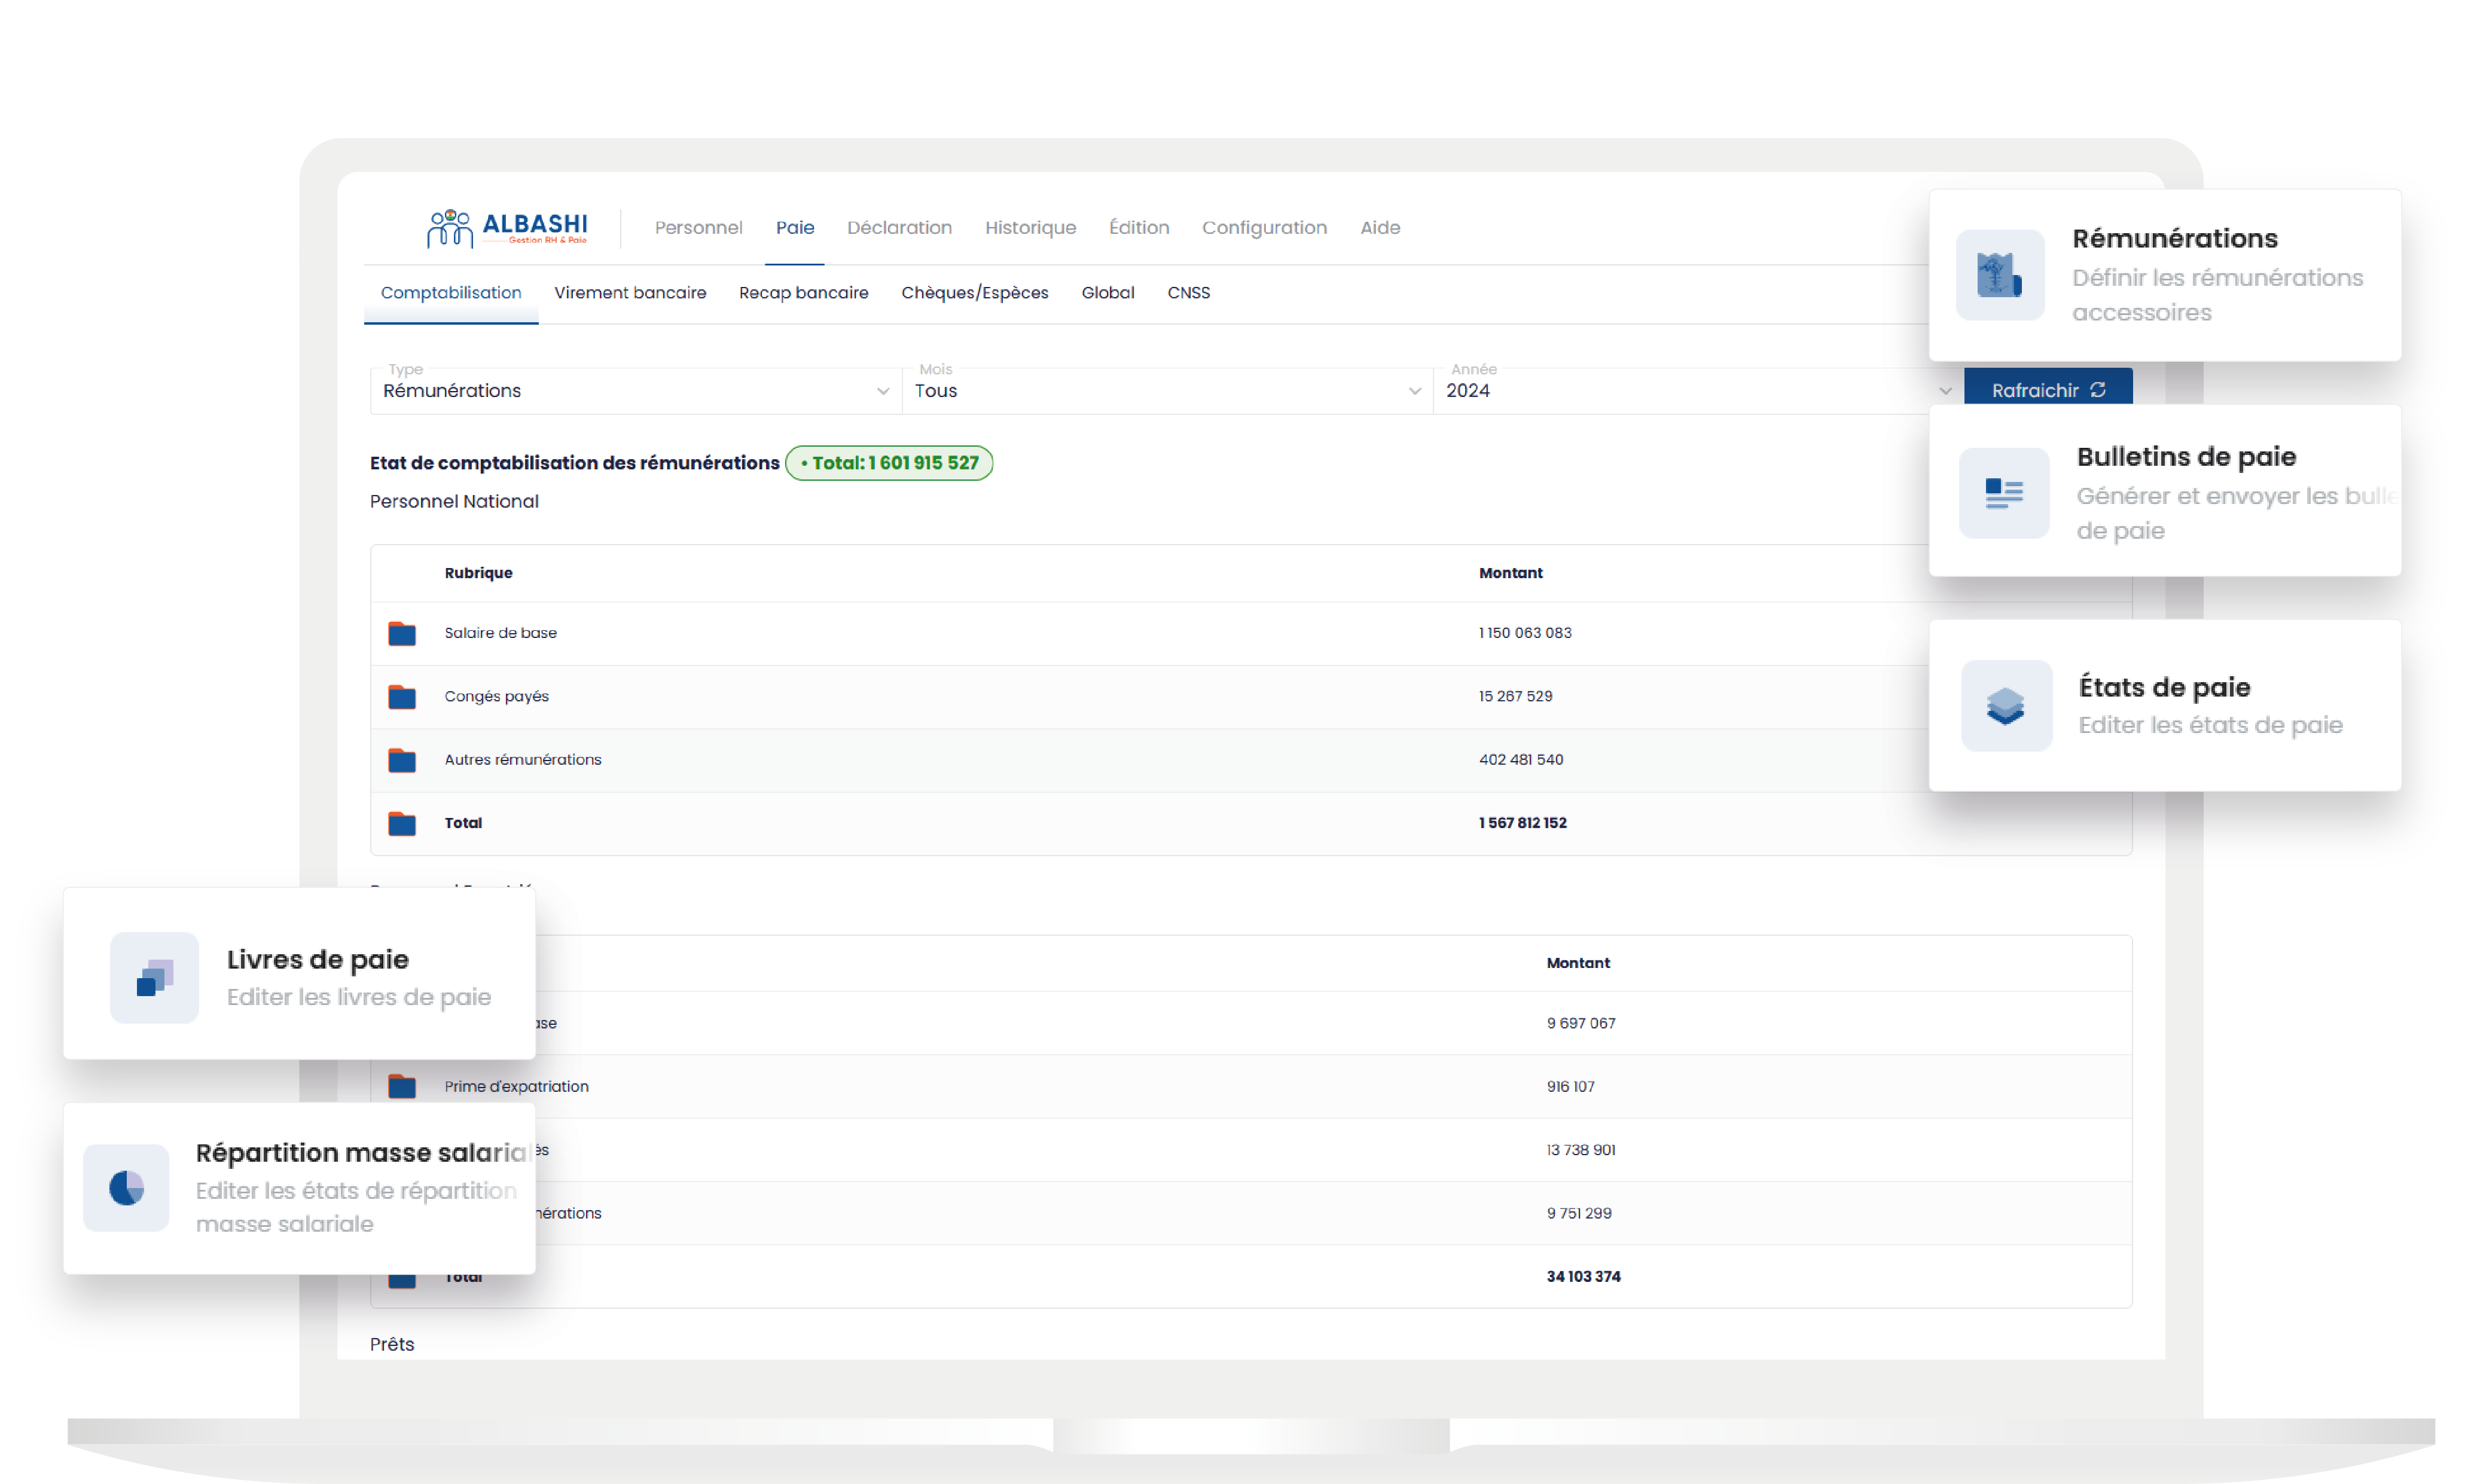Click folder icon beside Salaire de base
2465x1484 pixels.
tap(402, 633)
